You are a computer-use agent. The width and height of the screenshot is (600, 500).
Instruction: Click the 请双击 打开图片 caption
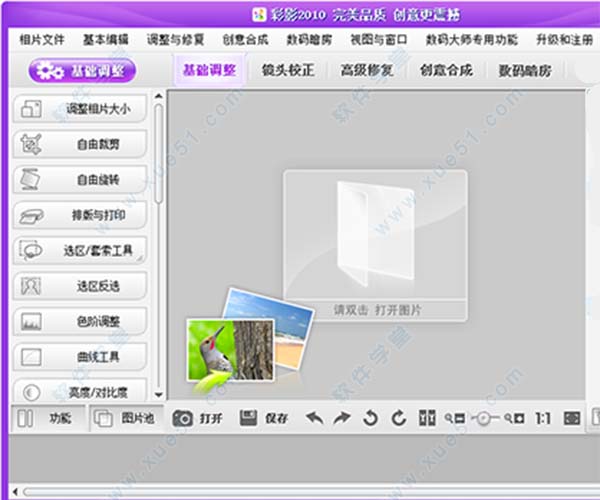tap(377, 310)
